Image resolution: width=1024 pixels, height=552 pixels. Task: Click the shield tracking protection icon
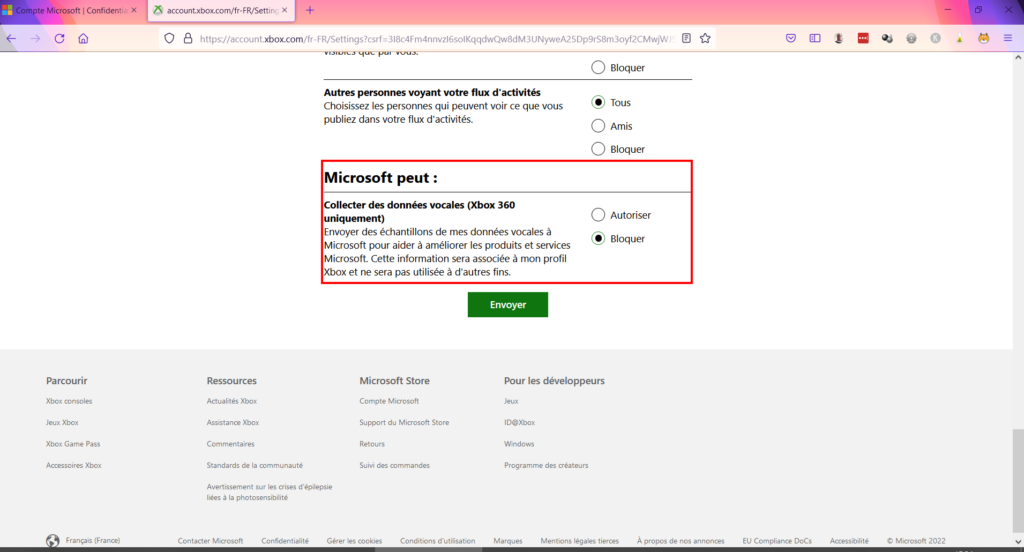coord(169,39)
